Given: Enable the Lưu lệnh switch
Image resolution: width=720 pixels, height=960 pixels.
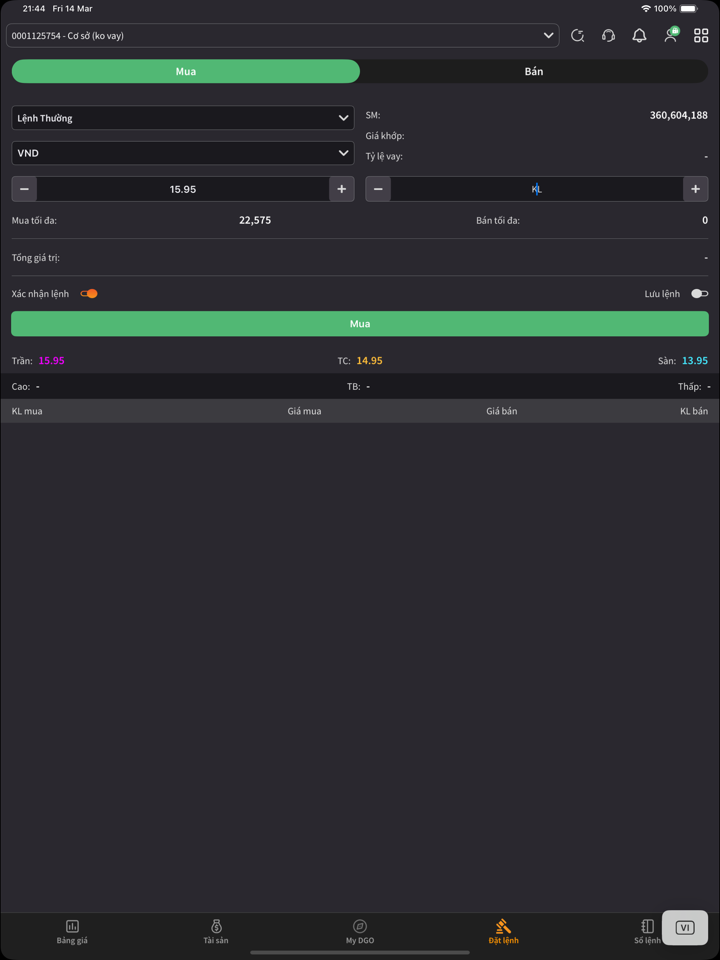Looking at the screenshot, I should (x=699, y=294).
